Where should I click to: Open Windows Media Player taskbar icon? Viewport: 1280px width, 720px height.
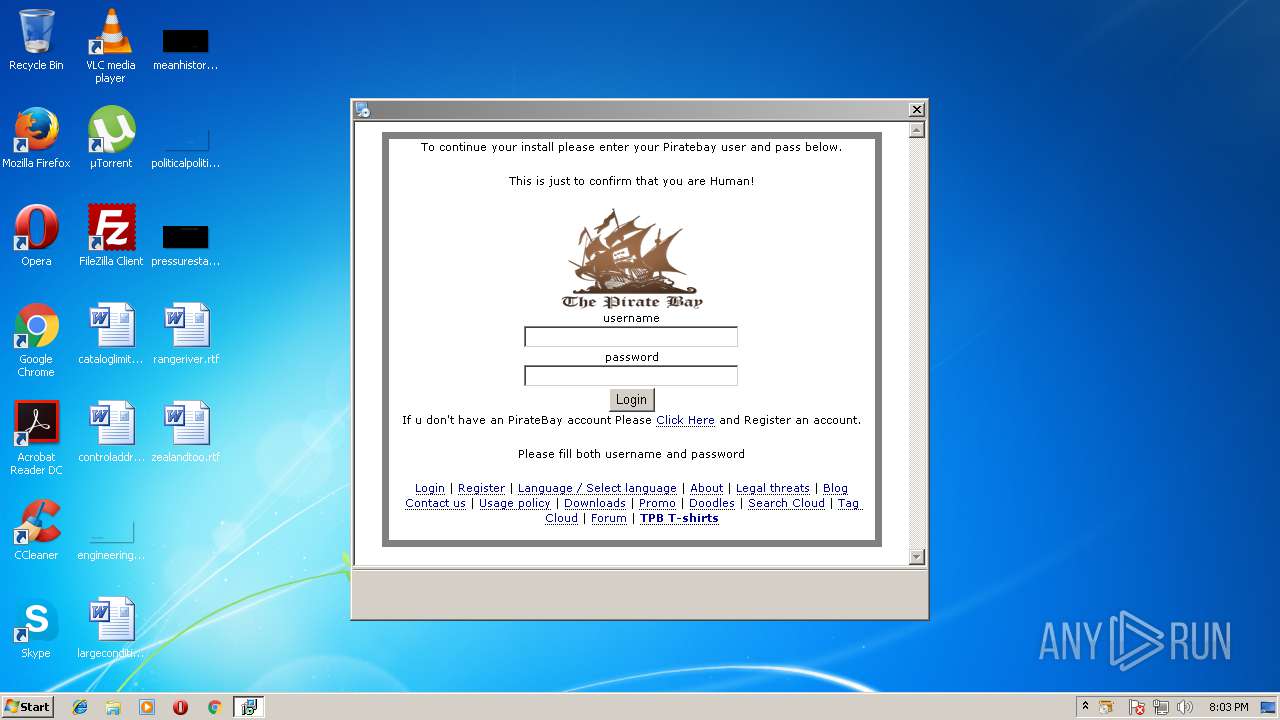[147, 707]
